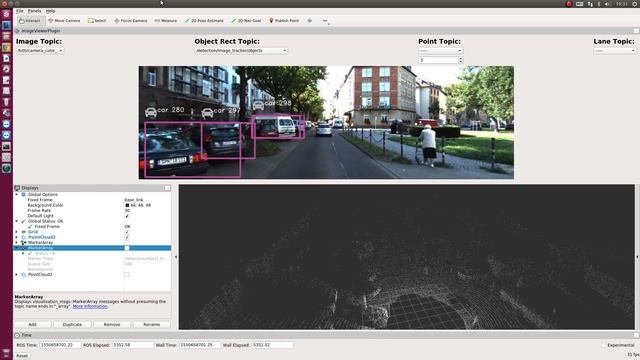
Task: Select the Fixed Frame value base_link
Action: coord(134,200)
